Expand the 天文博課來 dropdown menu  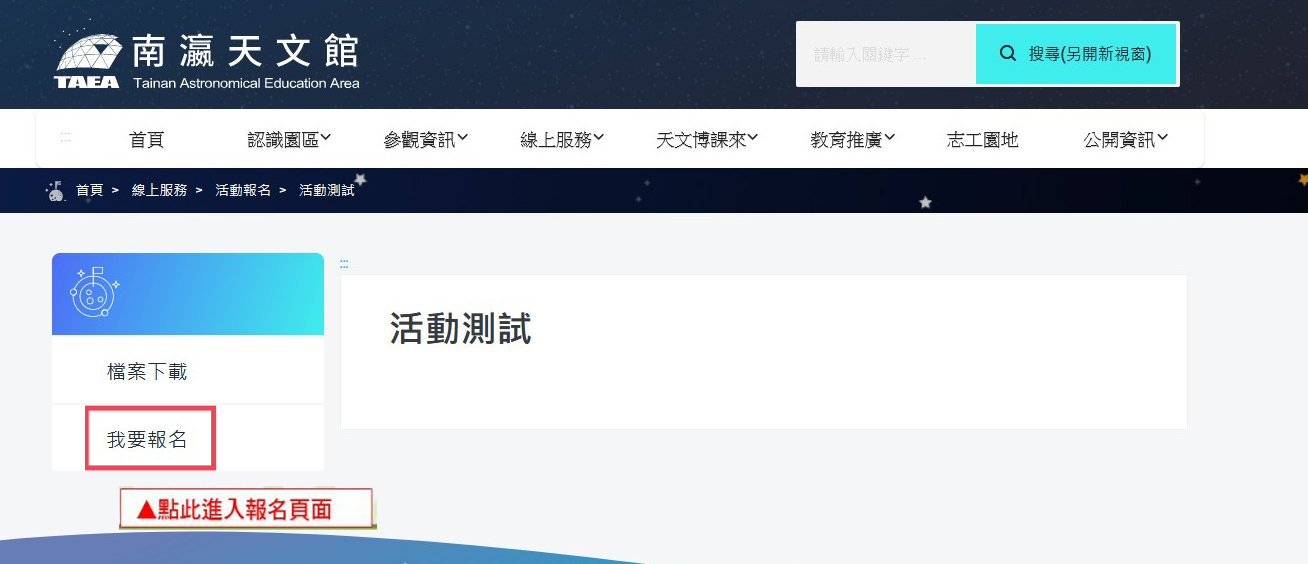tap(707, 140)
